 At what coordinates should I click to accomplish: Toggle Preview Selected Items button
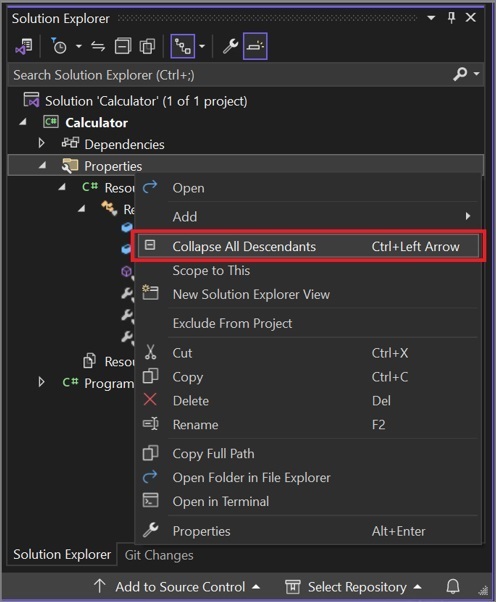(255, 46)
